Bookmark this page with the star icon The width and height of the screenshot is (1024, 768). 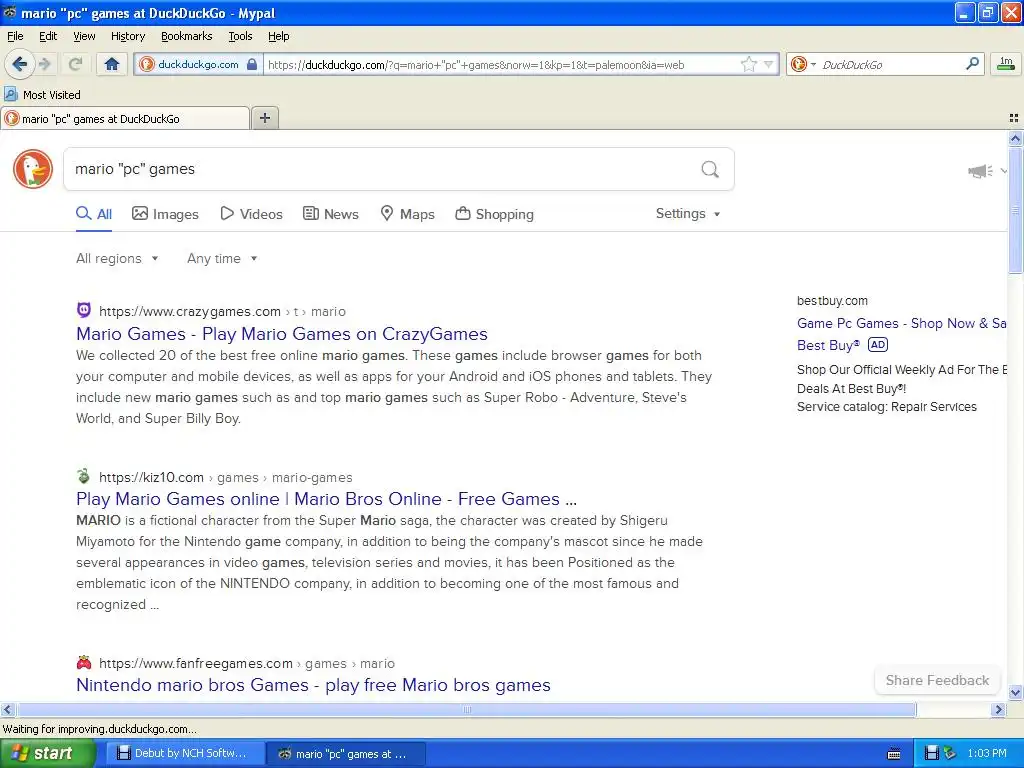(749, 64)
